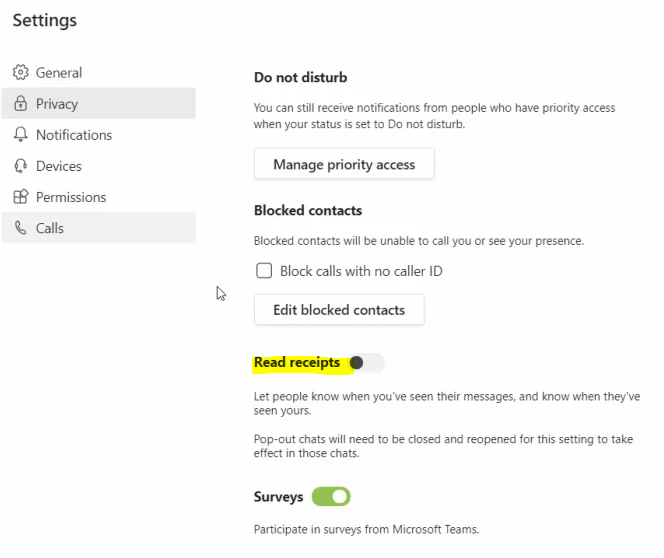Screen dimensions: 664x558
Task: Click the General gear icon
Action: 20,73
